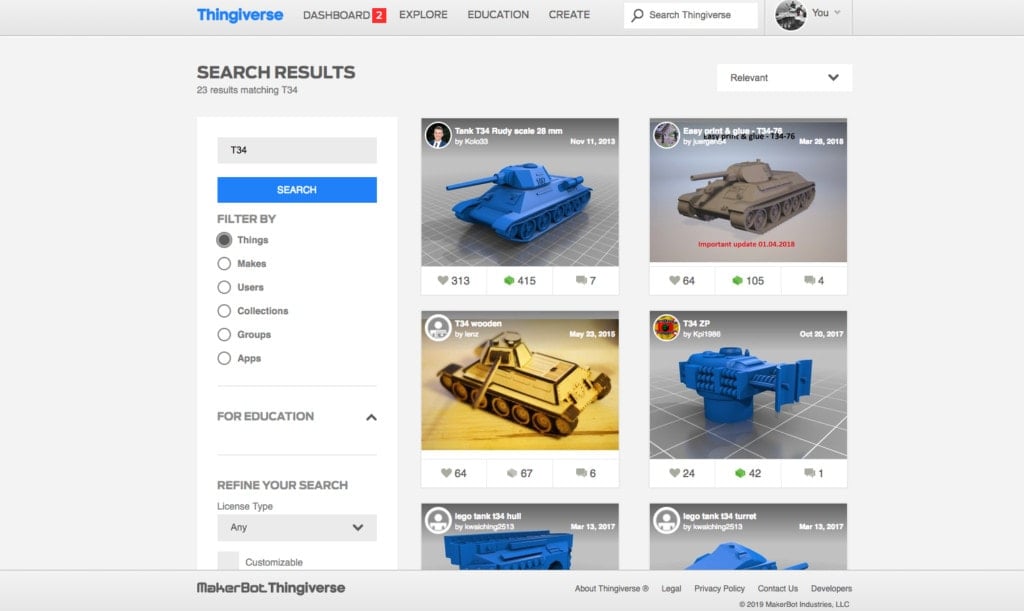This screenshot has height=611, width=1024.
Task: Select the Collections filter radio button
Action: tap(224, 311)
